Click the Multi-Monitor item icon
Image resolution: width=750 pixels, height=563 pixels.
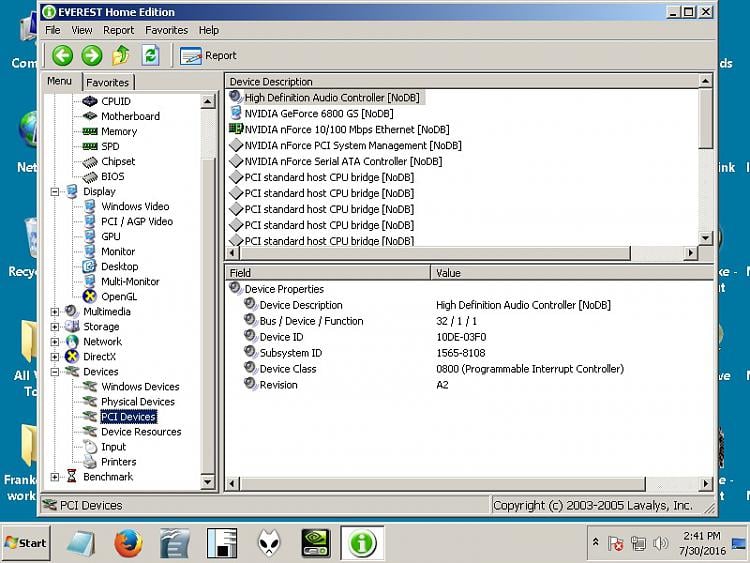coord(89,281)
